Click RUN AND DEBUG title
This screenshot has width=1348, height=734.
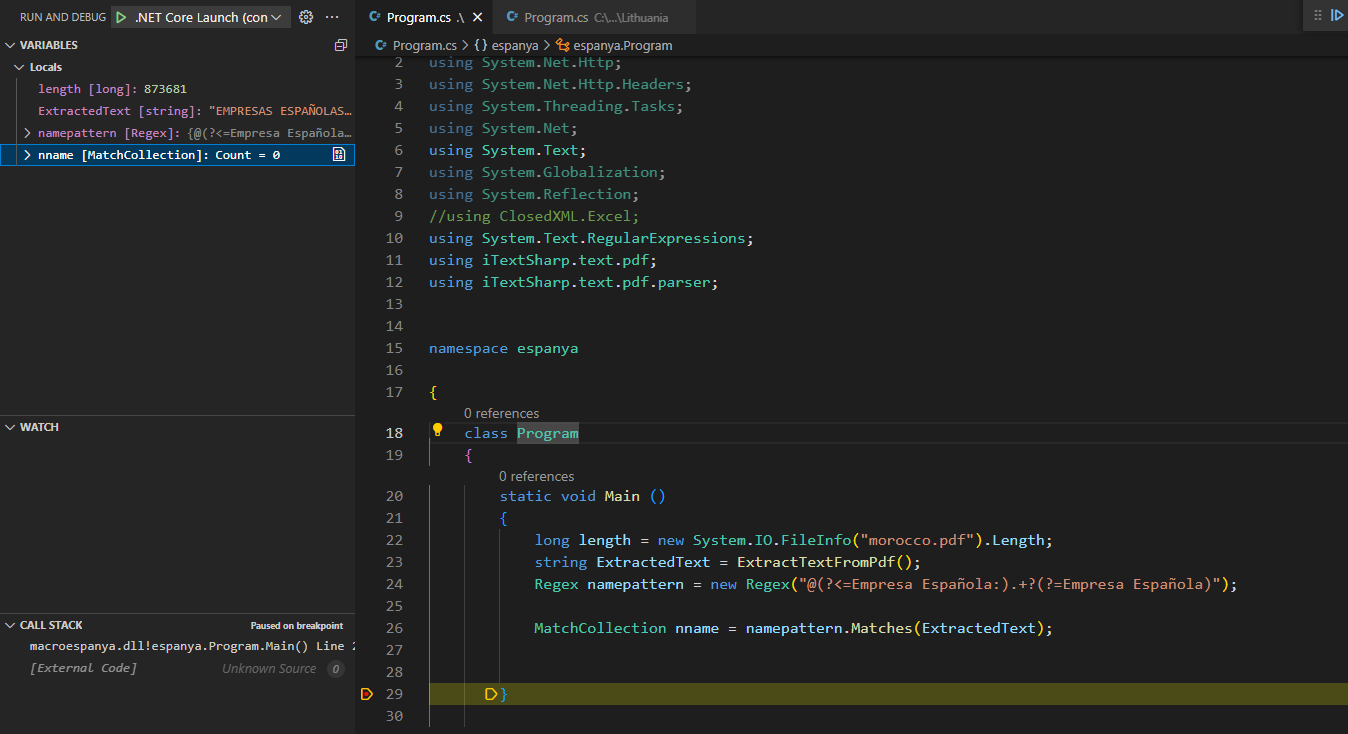[63, 17]
